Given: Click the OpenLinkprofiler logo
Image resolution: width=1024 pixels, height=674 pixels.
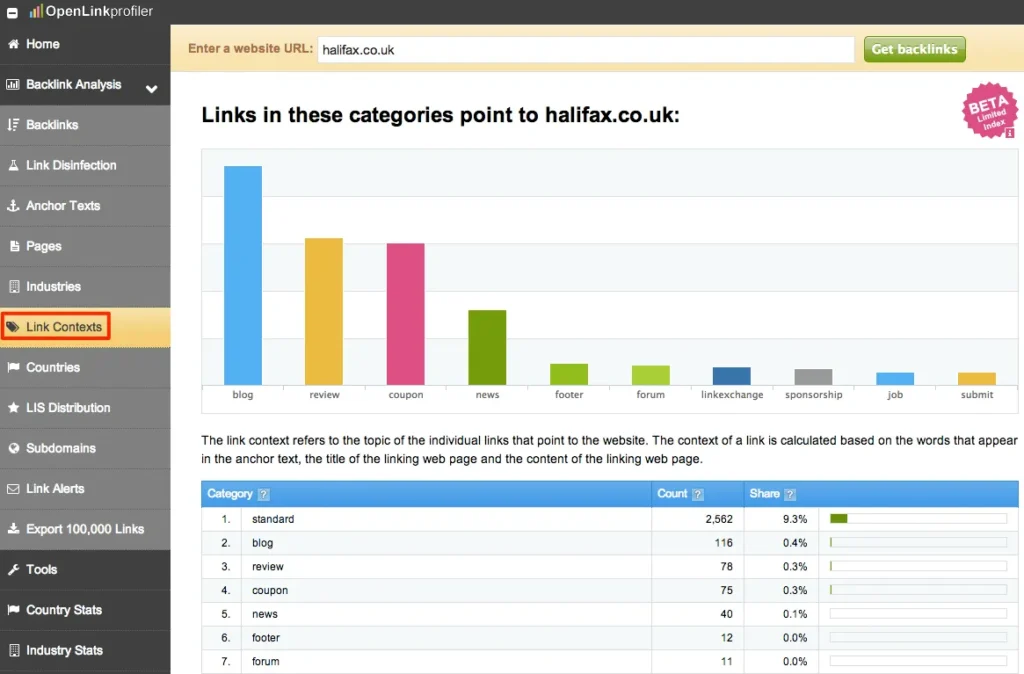Looking at the screenshot, I should (91, 11).
